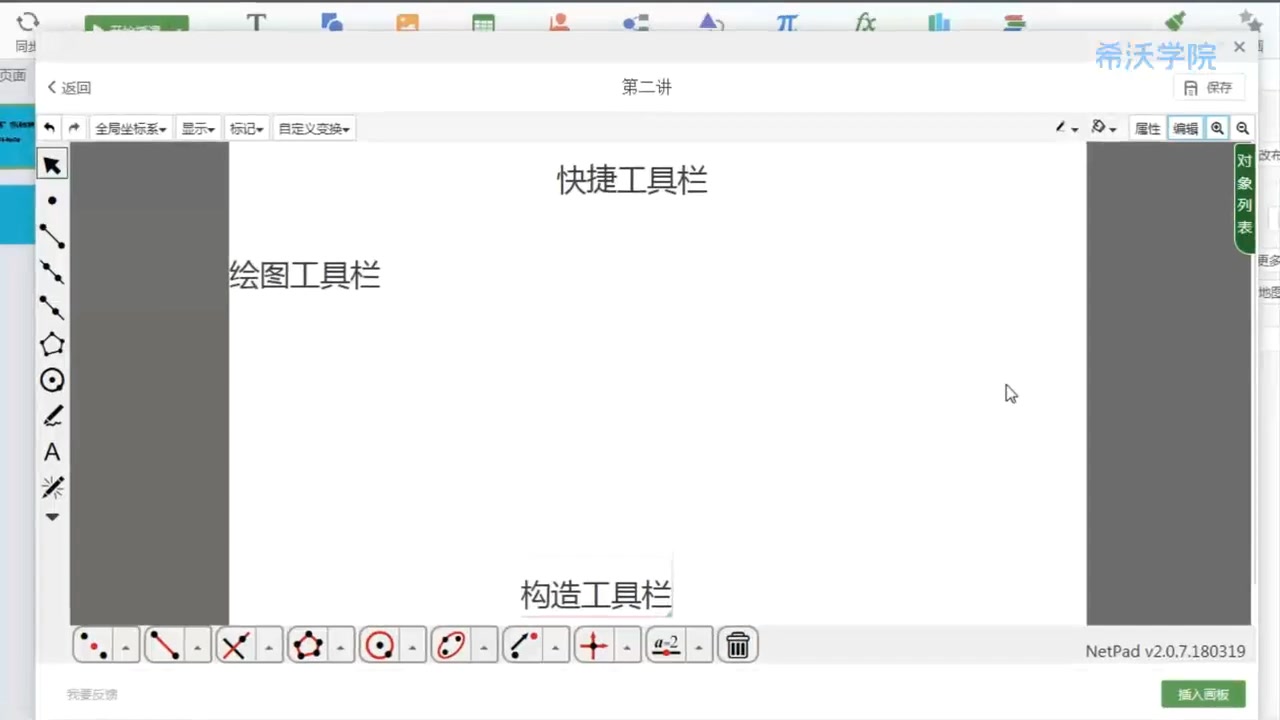The width and height of the screenshot is (1280, 720).
Task: Expand options beside vector transformation tool
Action: click(555, 647)
